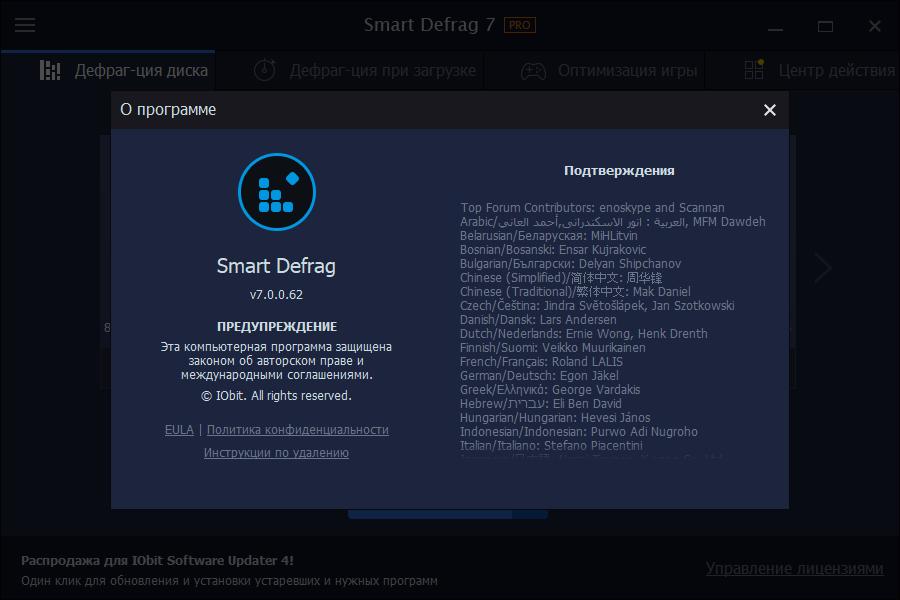Open the EULA link
The width and height of the screenshot is (900, 600).
coord(179,429)
